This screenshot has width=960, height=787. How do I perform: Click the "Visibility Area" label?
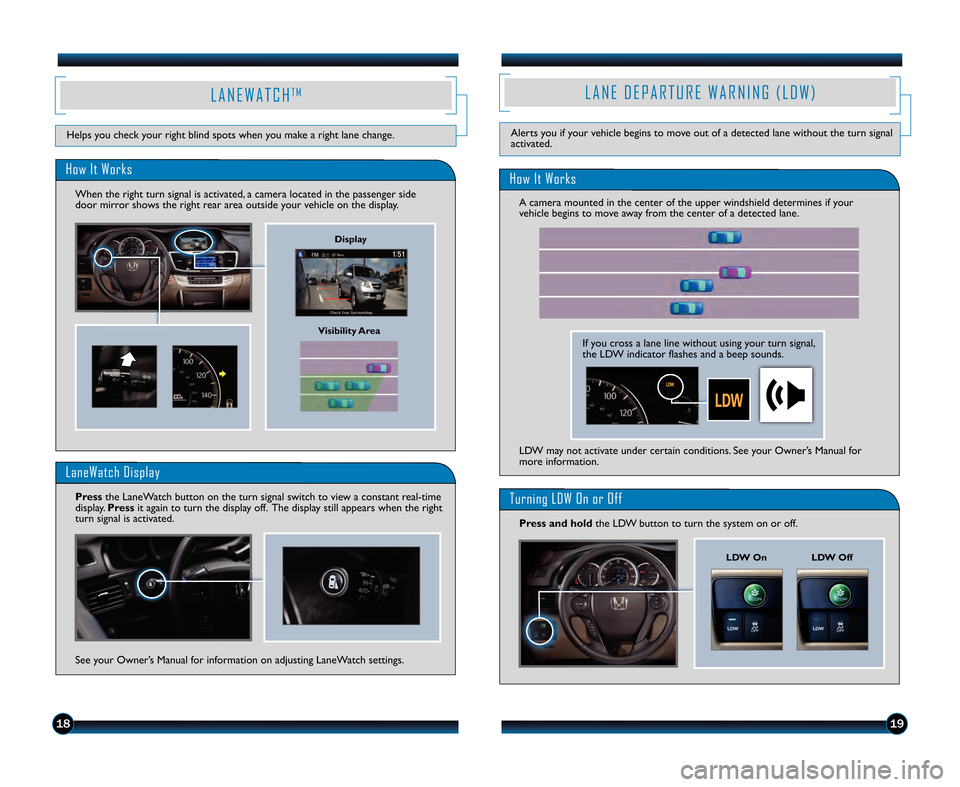[349, 330]
